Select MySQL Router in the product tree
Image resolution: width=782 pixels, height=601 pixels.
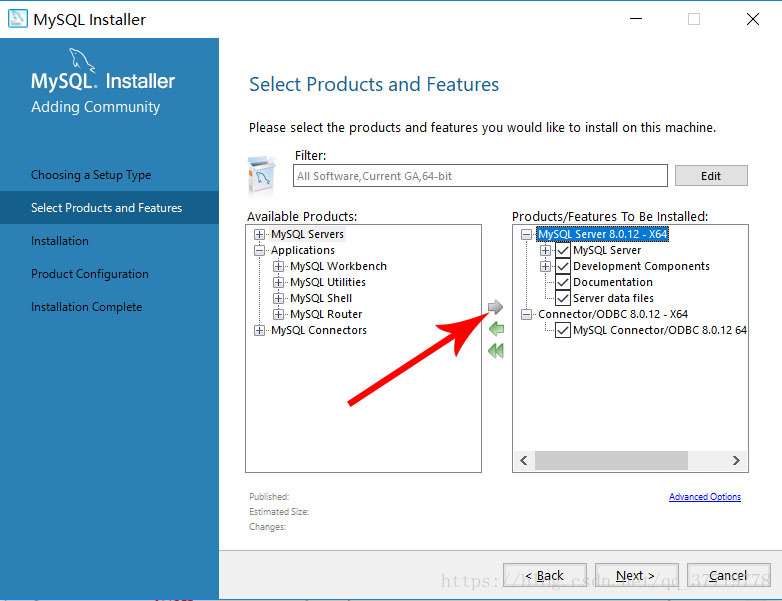326,314
